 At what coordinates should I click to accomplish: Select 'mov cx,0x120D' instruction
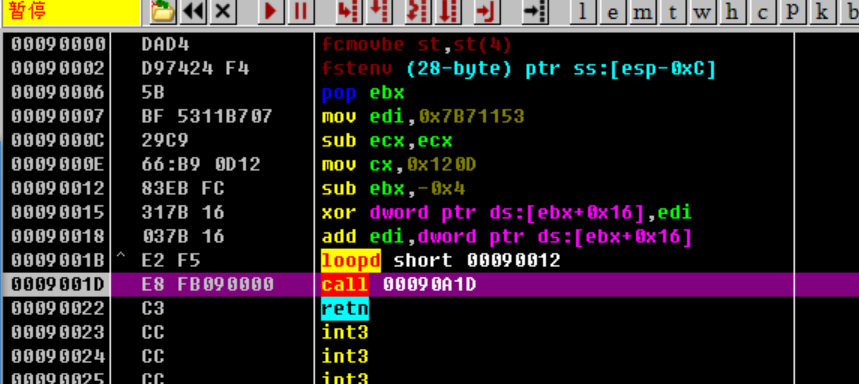pyautogui.click(x=399, y=164)
